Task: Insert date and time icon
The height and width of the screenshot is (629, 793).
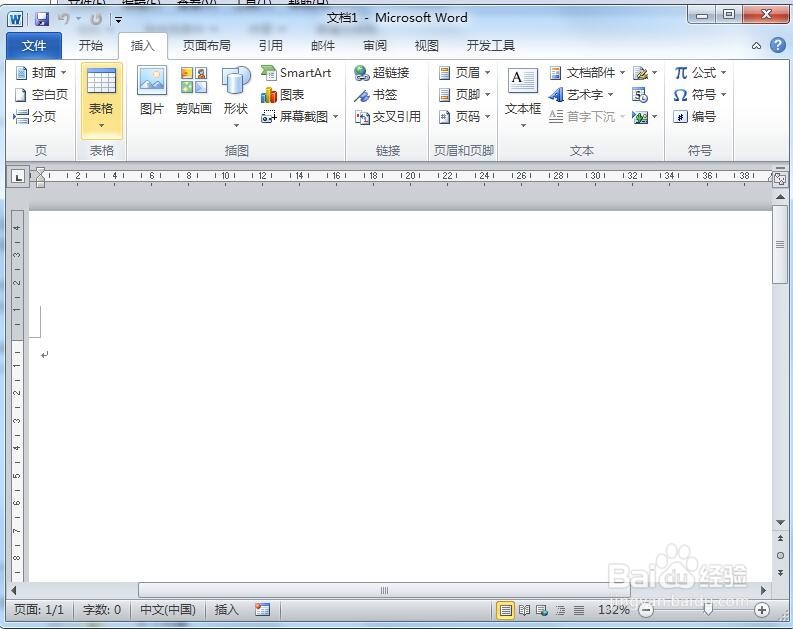Action: 639,95
